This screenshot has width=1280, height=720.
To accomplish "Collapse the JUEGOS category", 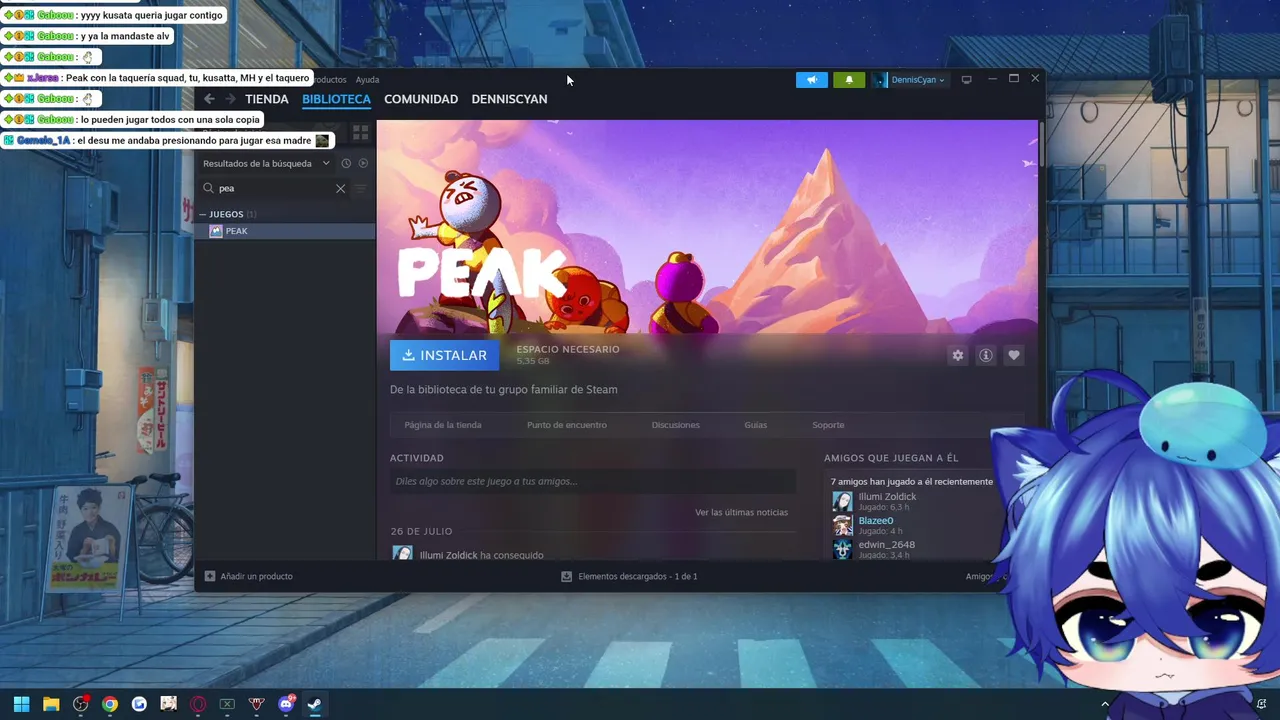I will point(202,214).
